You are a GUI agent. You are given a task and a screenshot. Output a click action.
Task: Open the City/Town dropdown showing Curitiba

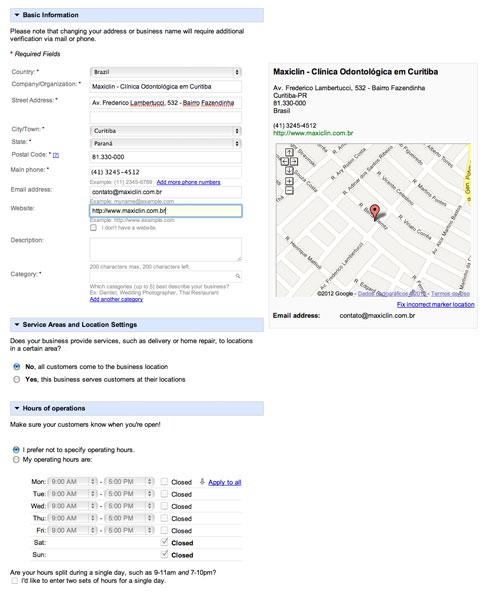coord(166,131)
